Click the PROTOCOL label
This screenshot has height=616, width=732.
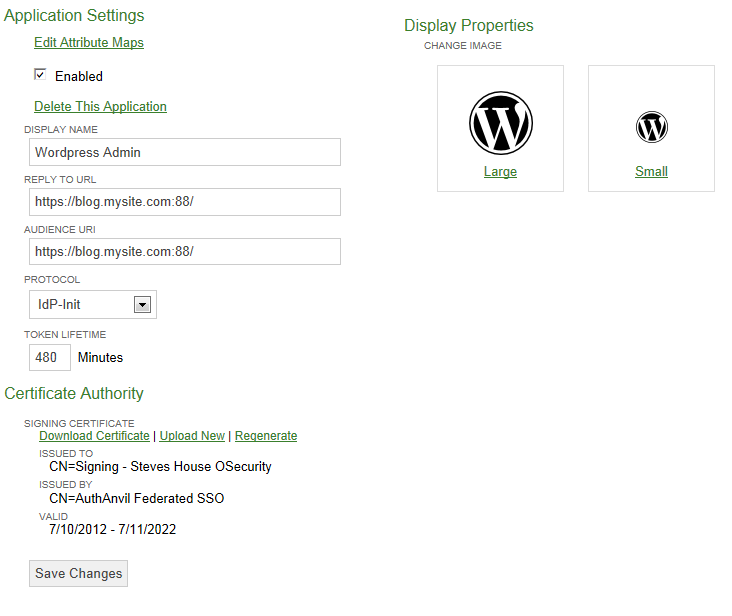pyautogui.click(x=52, y=280)
